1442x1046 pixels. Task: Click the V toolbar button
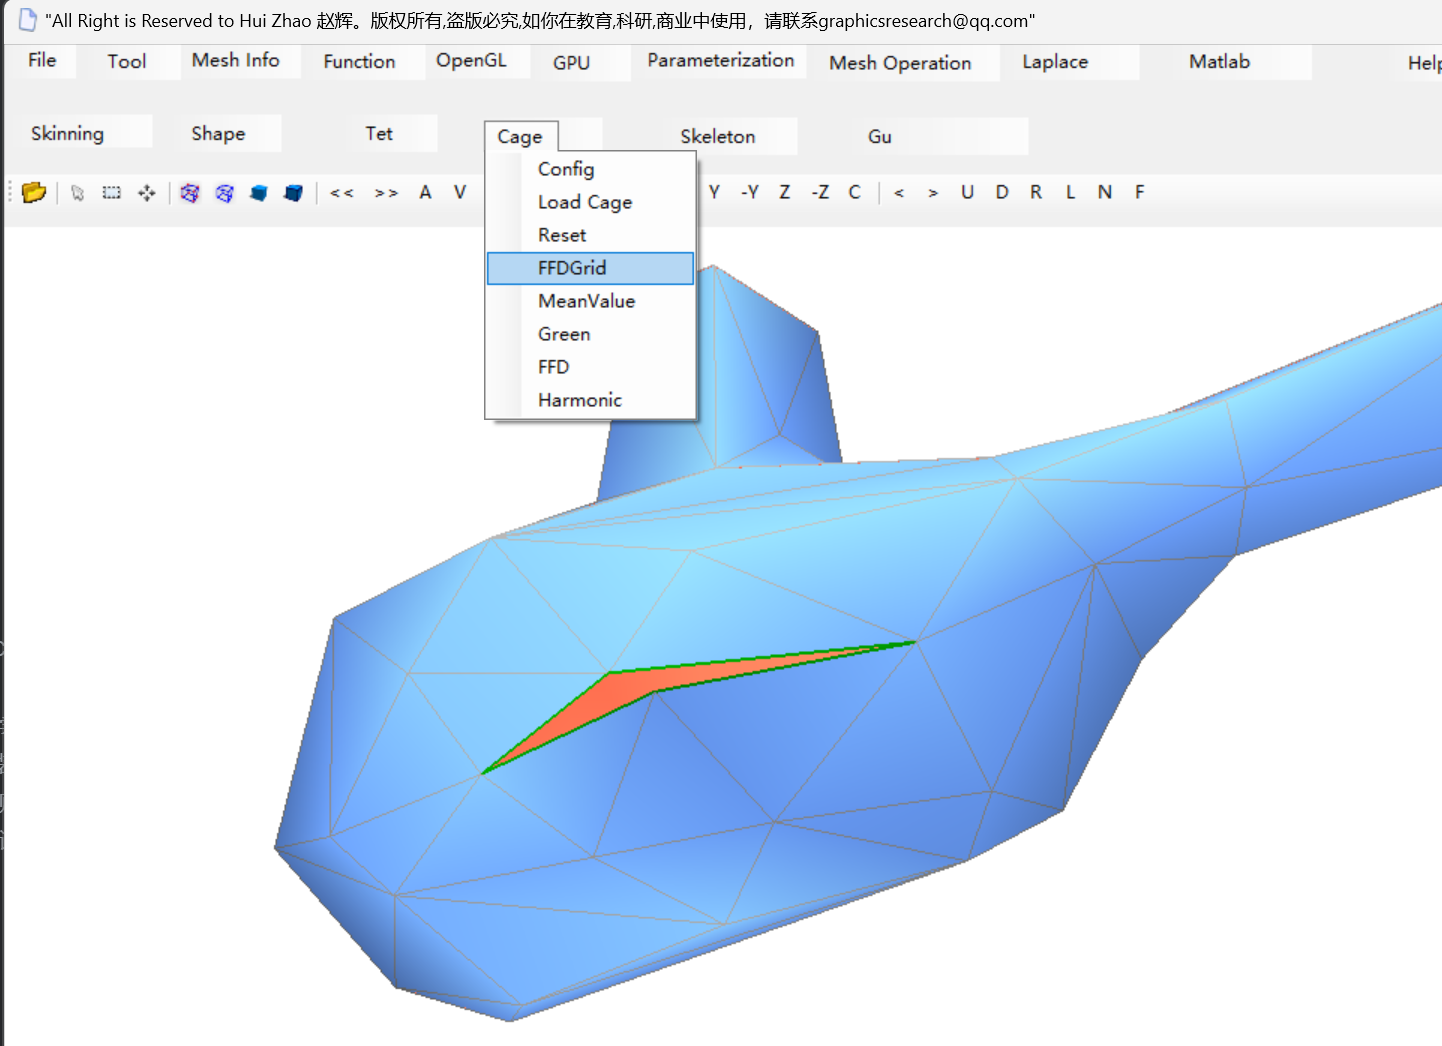coord(460,192)
